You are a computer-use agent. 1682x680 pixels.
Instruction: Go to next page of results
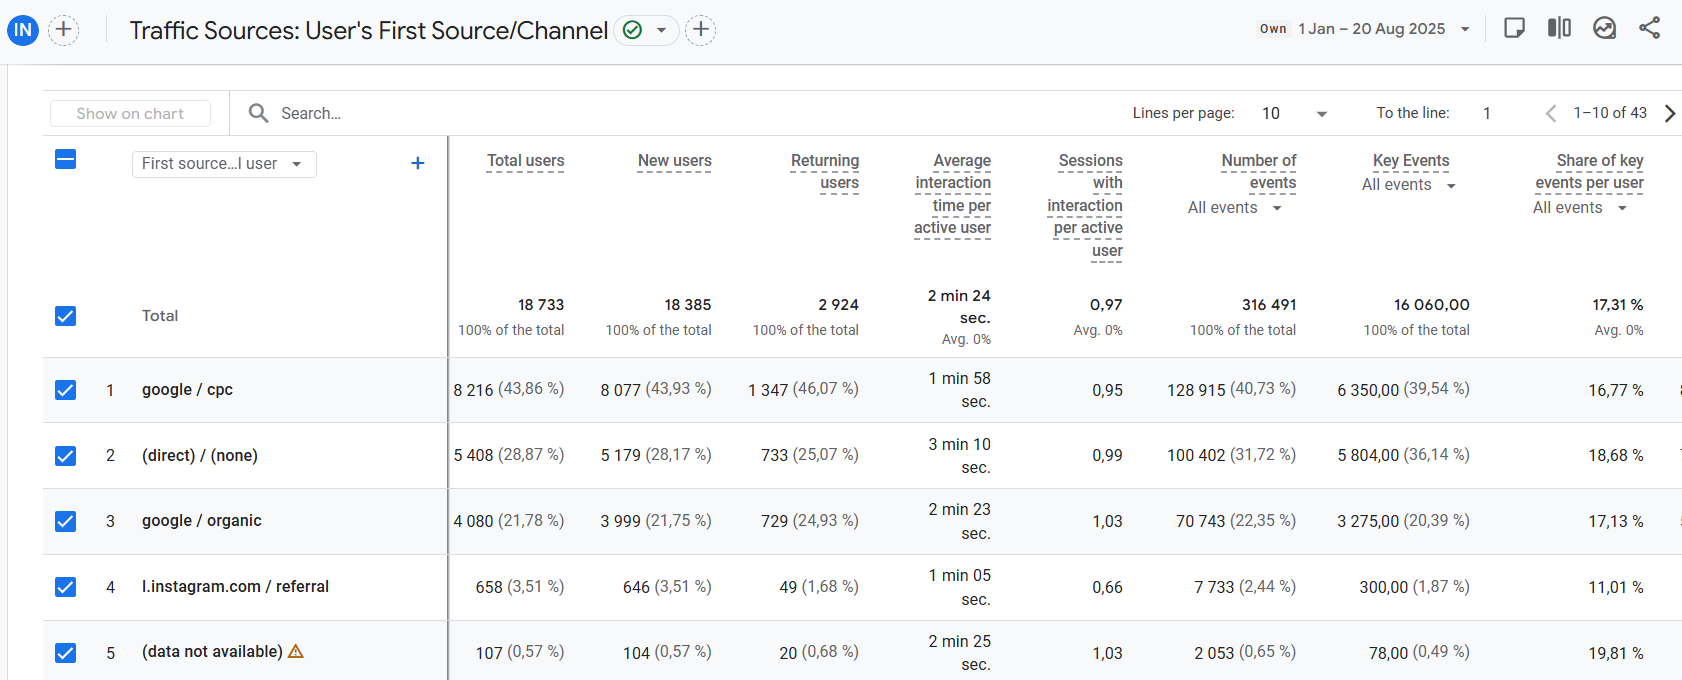pos(1669,113)
